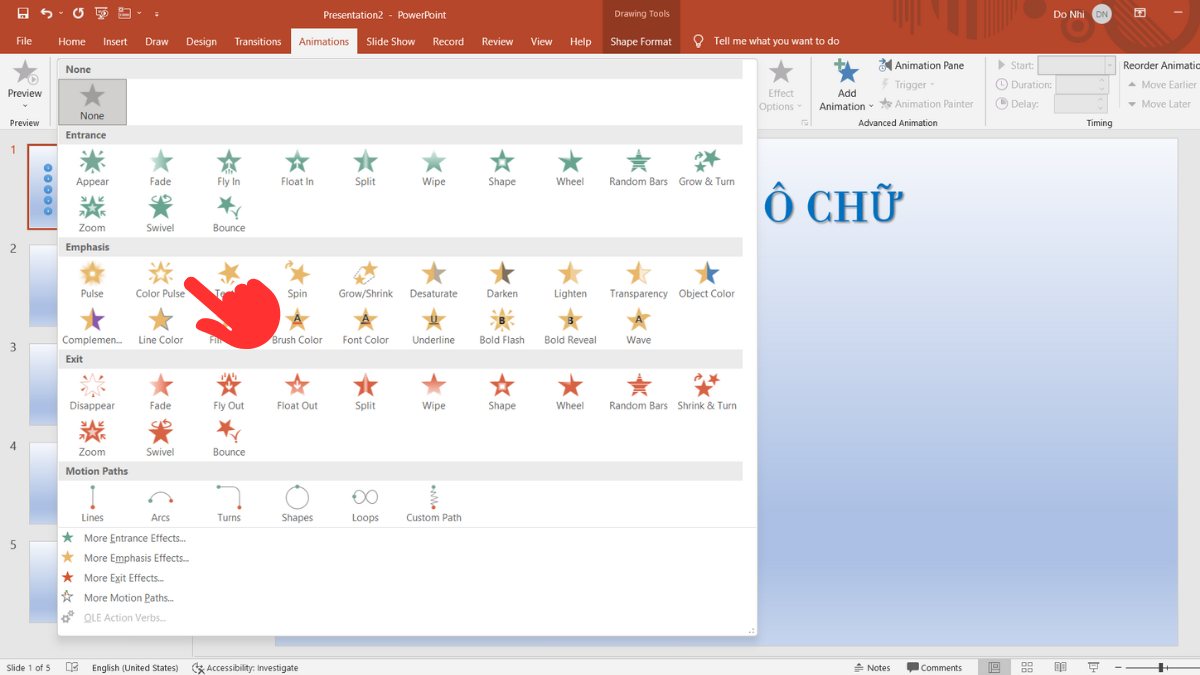The image size is (1200, 675).
Task: Pick the Lighten emphasis effect
Action: (x=570, y=280)
